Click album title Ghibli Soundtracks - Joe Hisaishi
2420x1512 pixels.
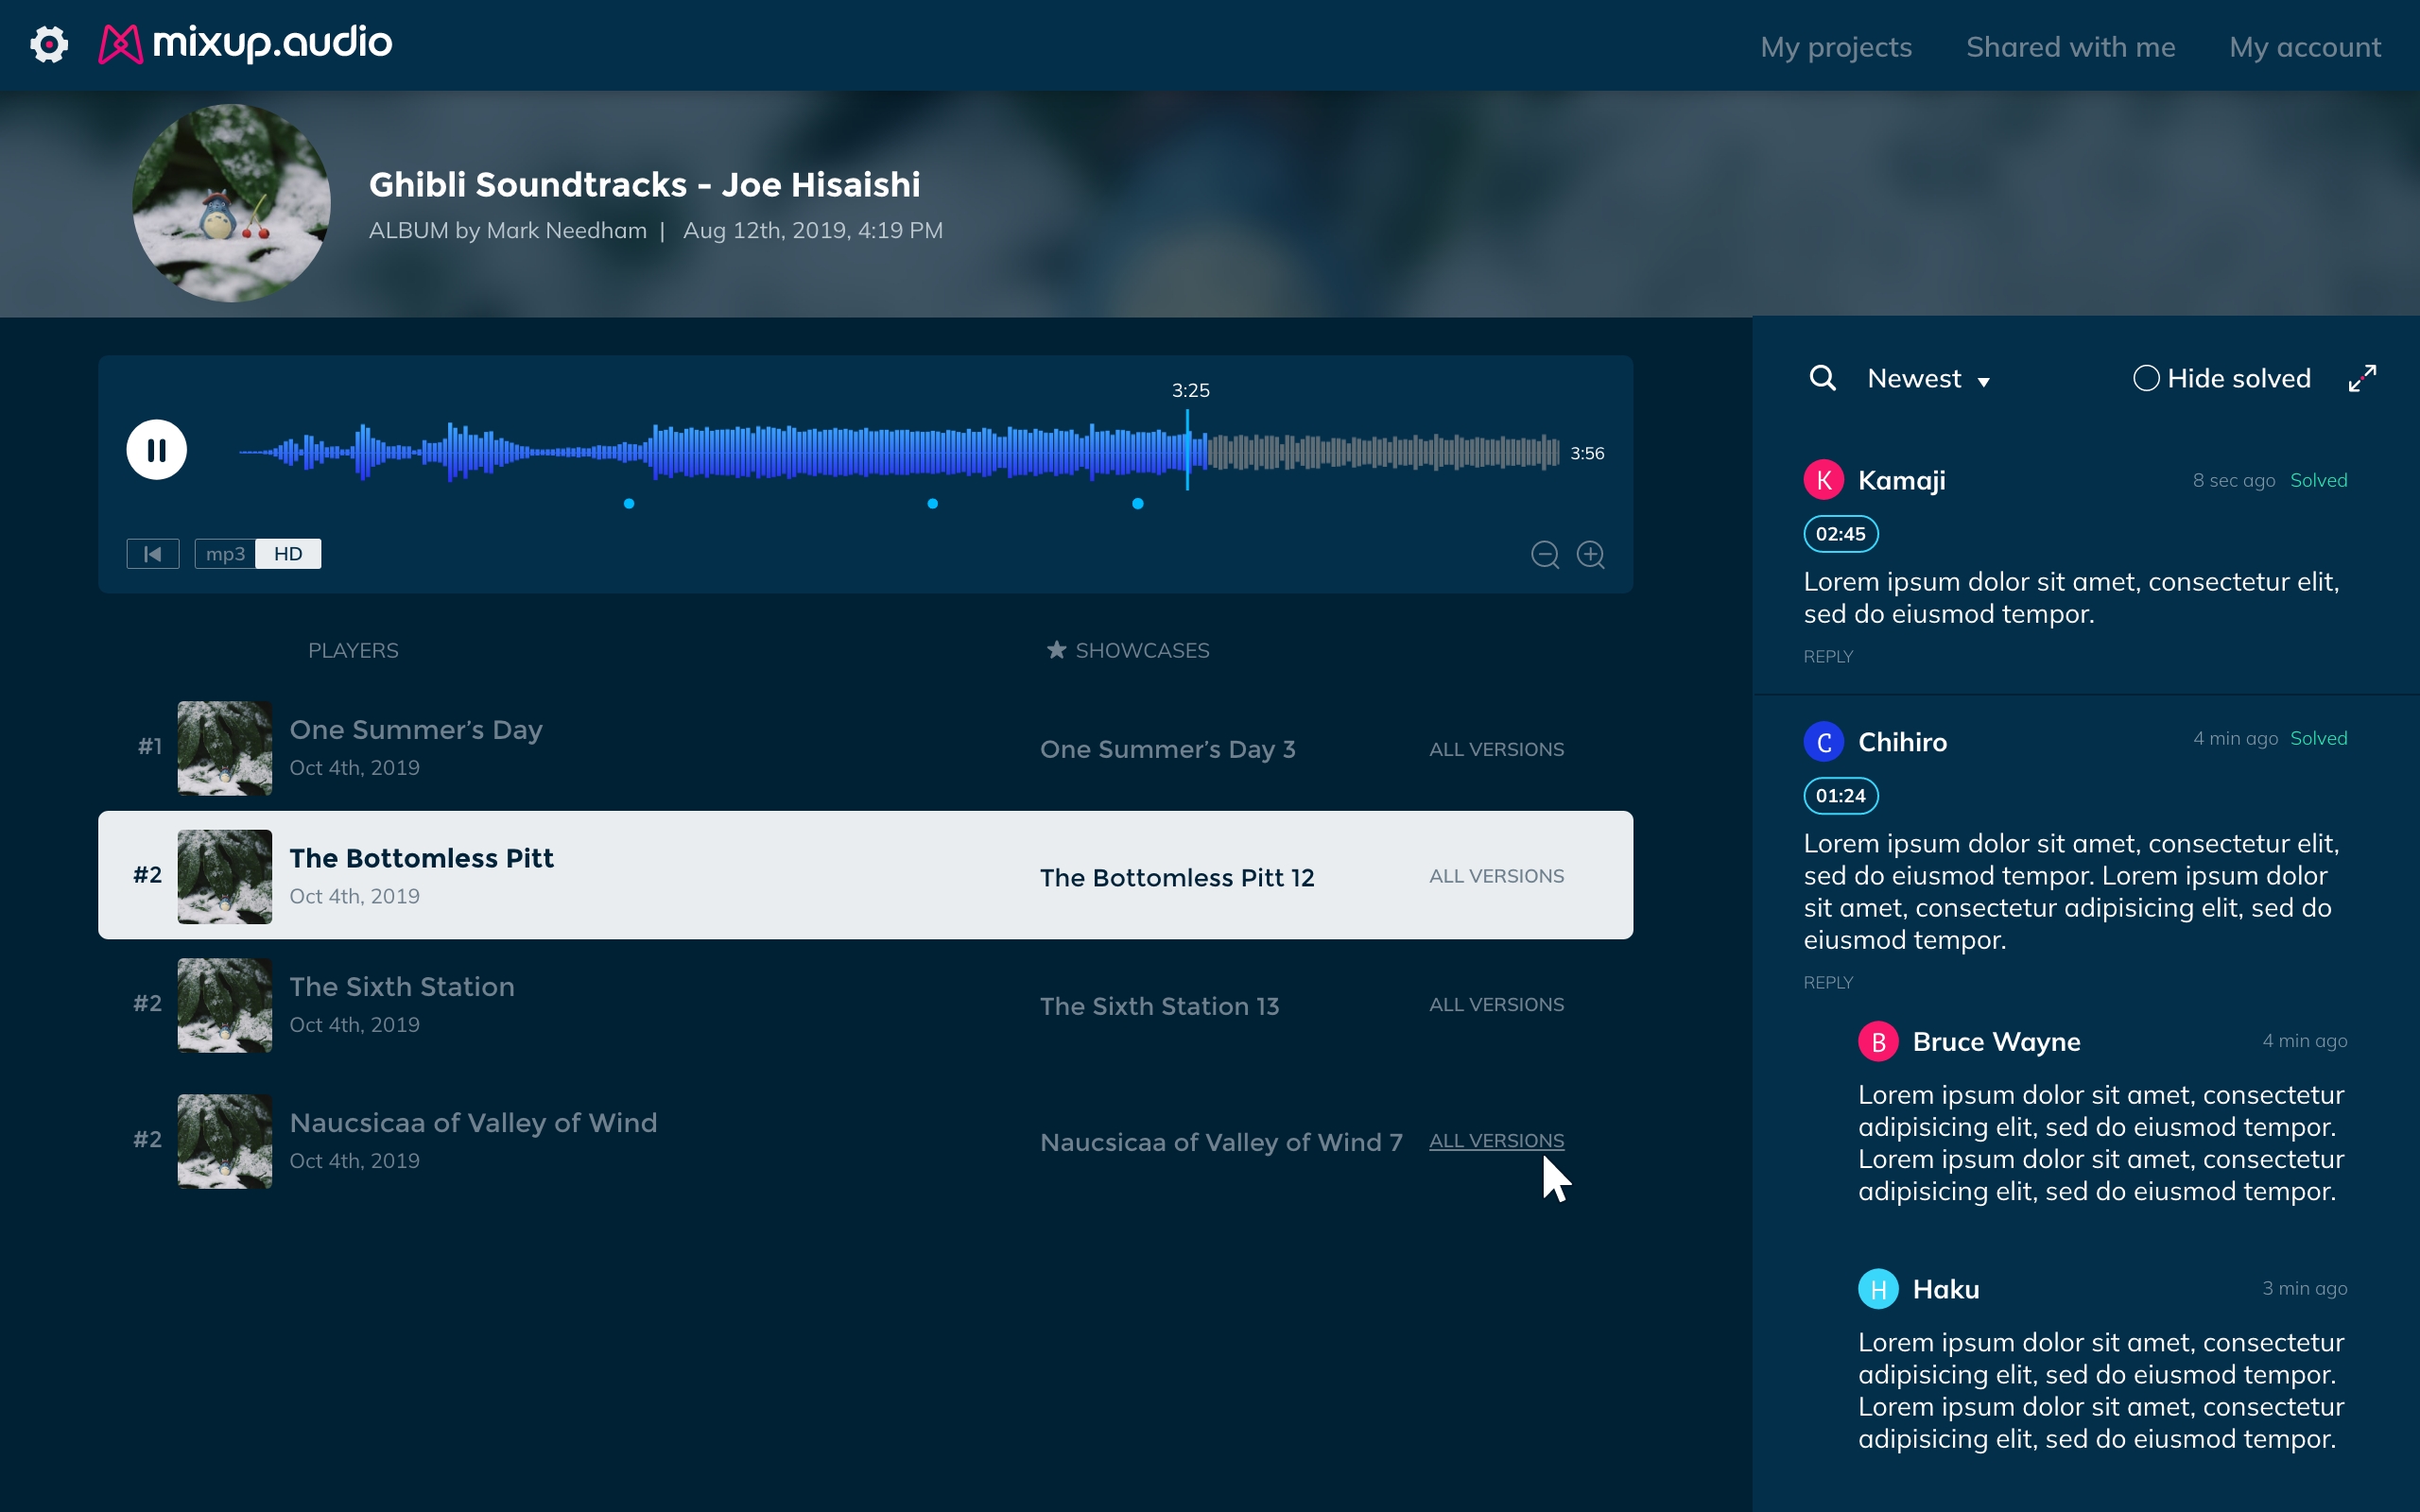click(x=644, y=184)
